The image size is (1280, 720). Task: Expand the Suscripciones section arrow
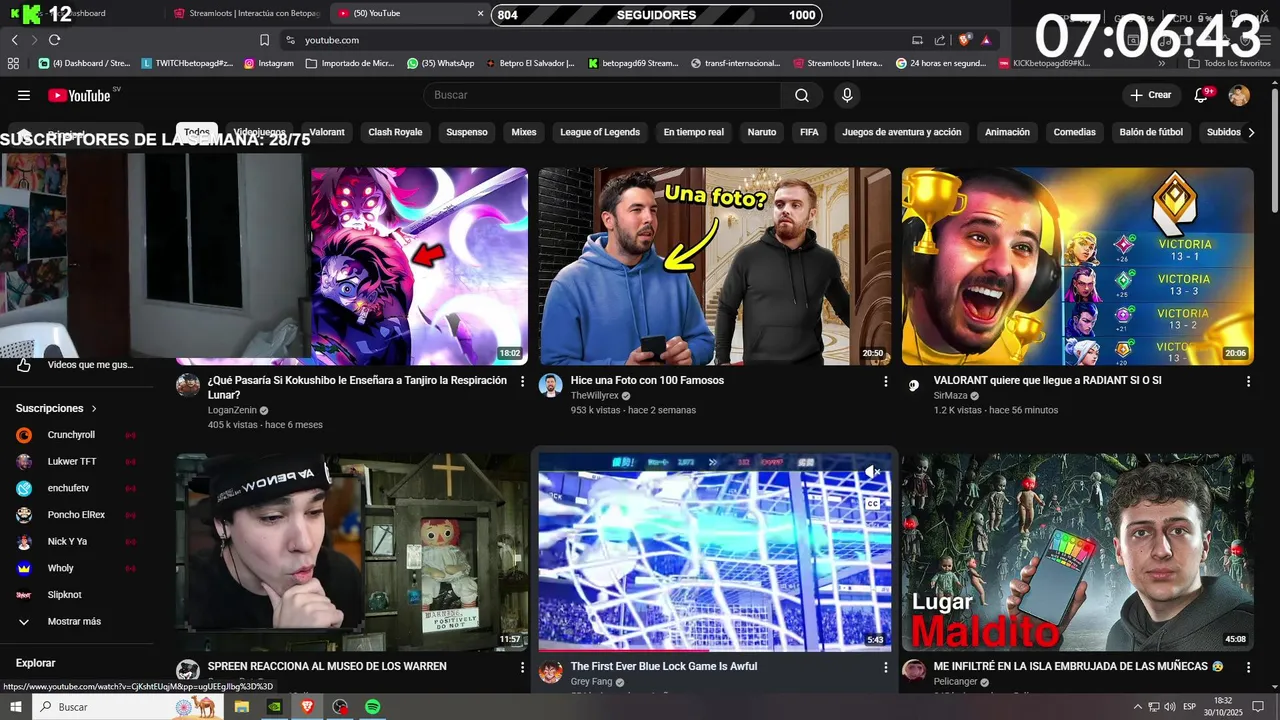coord(94,409)
